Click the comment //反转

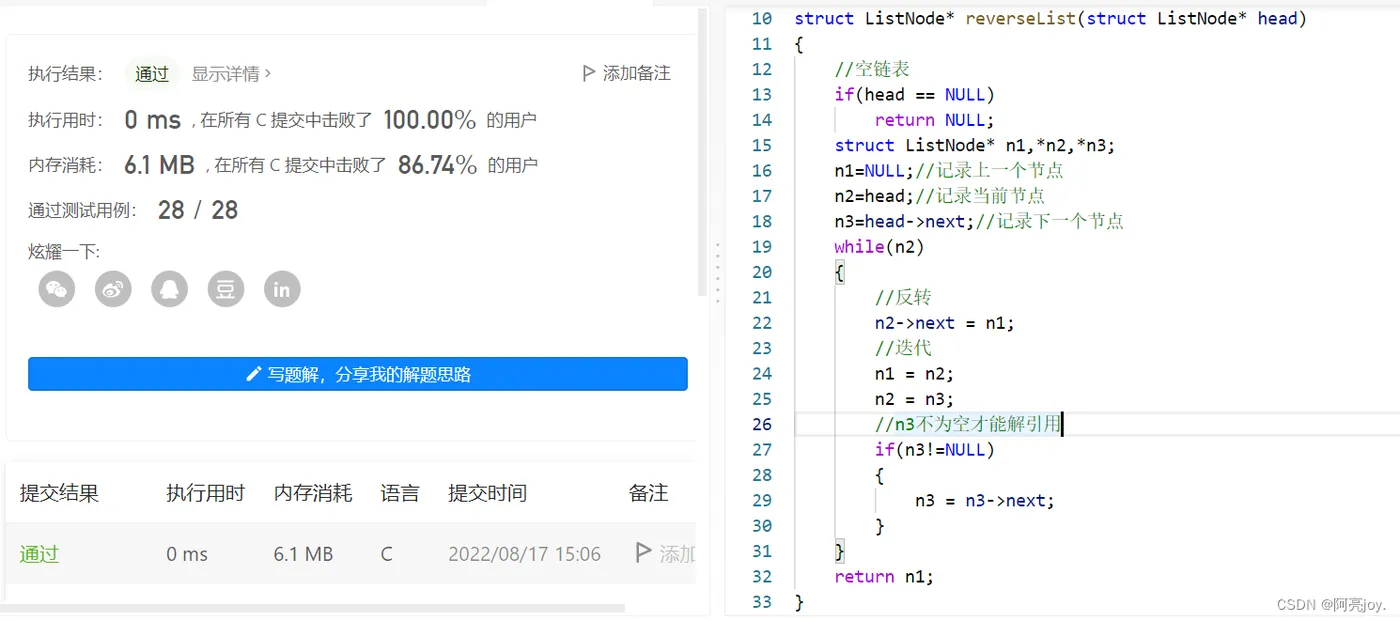pyautogui.click(x=903, y=297)
